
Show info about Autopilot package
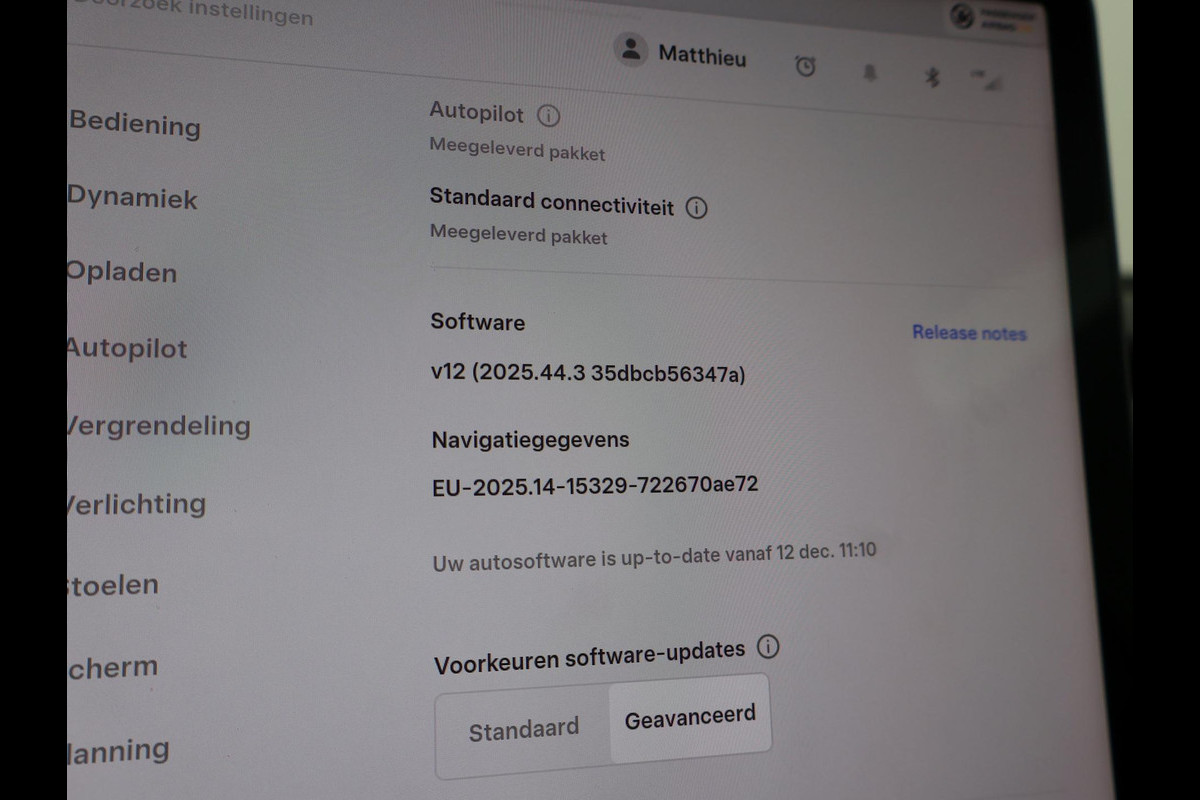[548, 116]
